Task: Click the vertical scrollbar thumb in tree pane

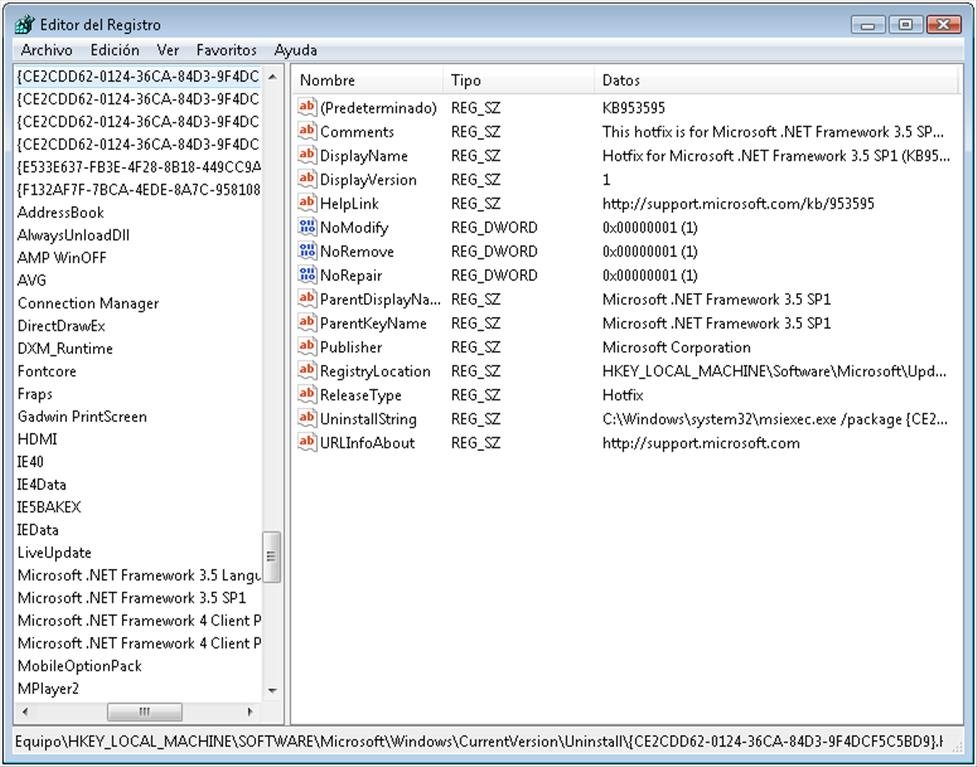Action: click(x=272, y=556)
